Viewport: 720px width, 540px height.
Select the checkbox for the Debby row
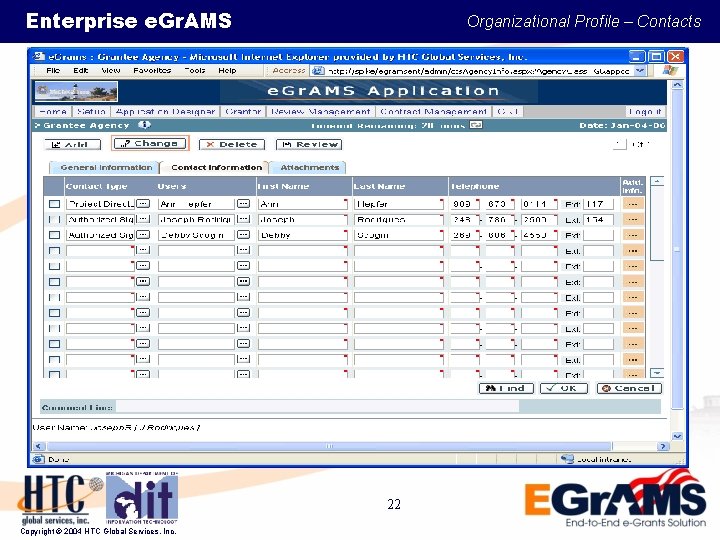pos(55,235)
